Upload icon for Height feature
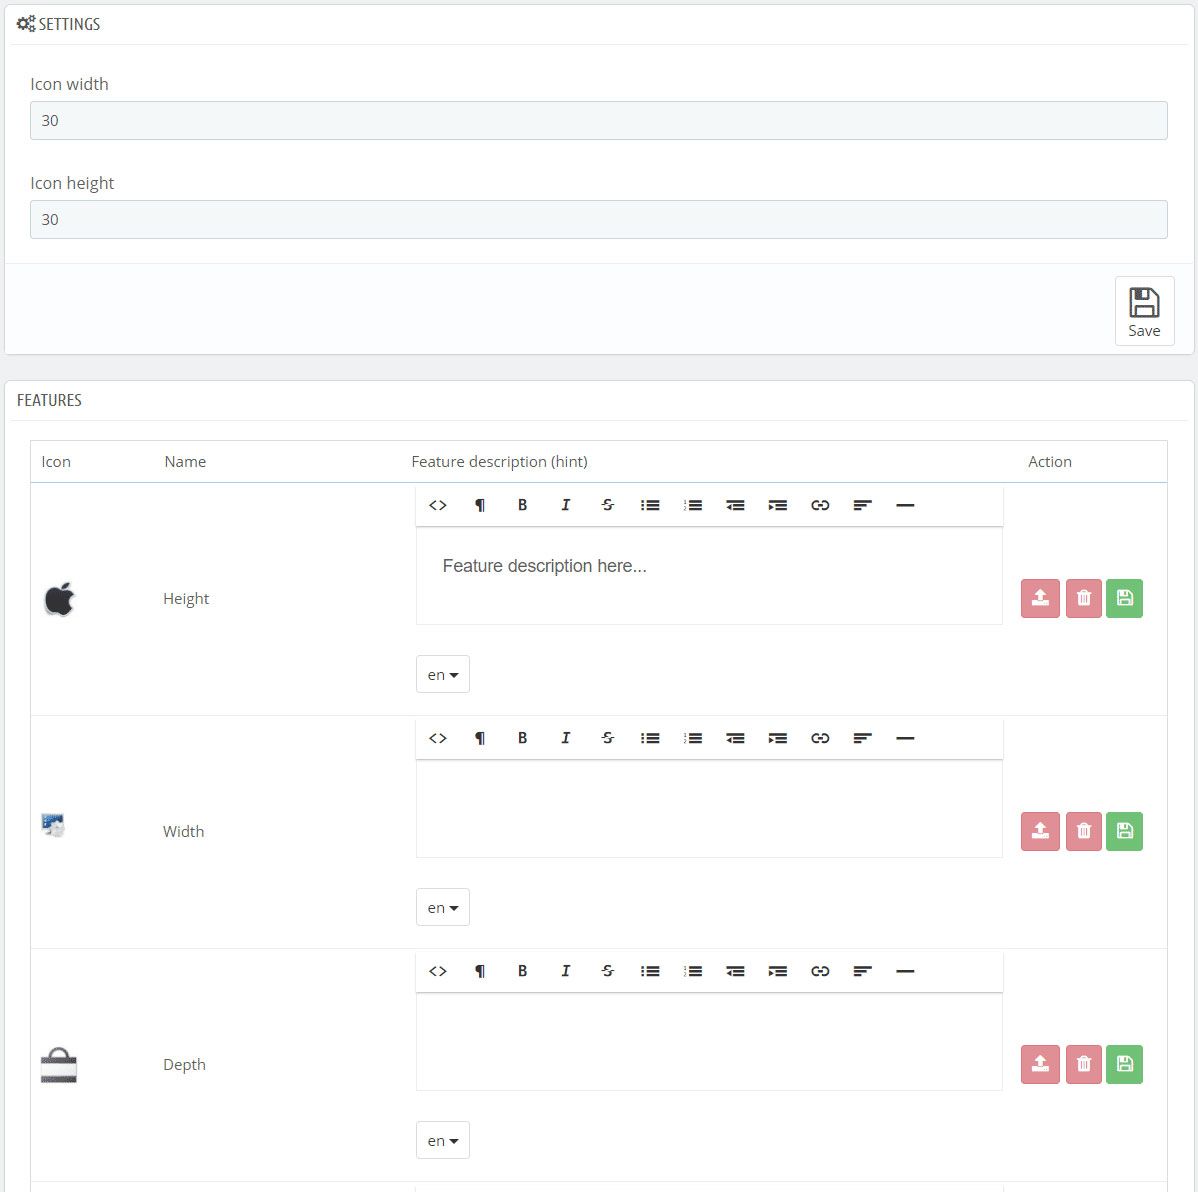The width and height of the screenshot is (1198, 1192). click(x=1040, y=598)
